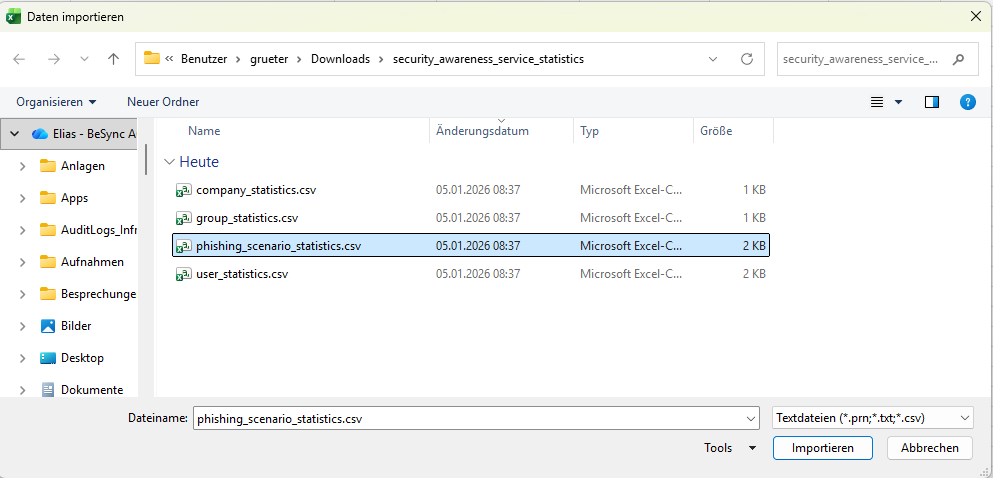Viewport: 993px width, 478px height.
Task: Click the view layout options icon
Action: (878, 102)
